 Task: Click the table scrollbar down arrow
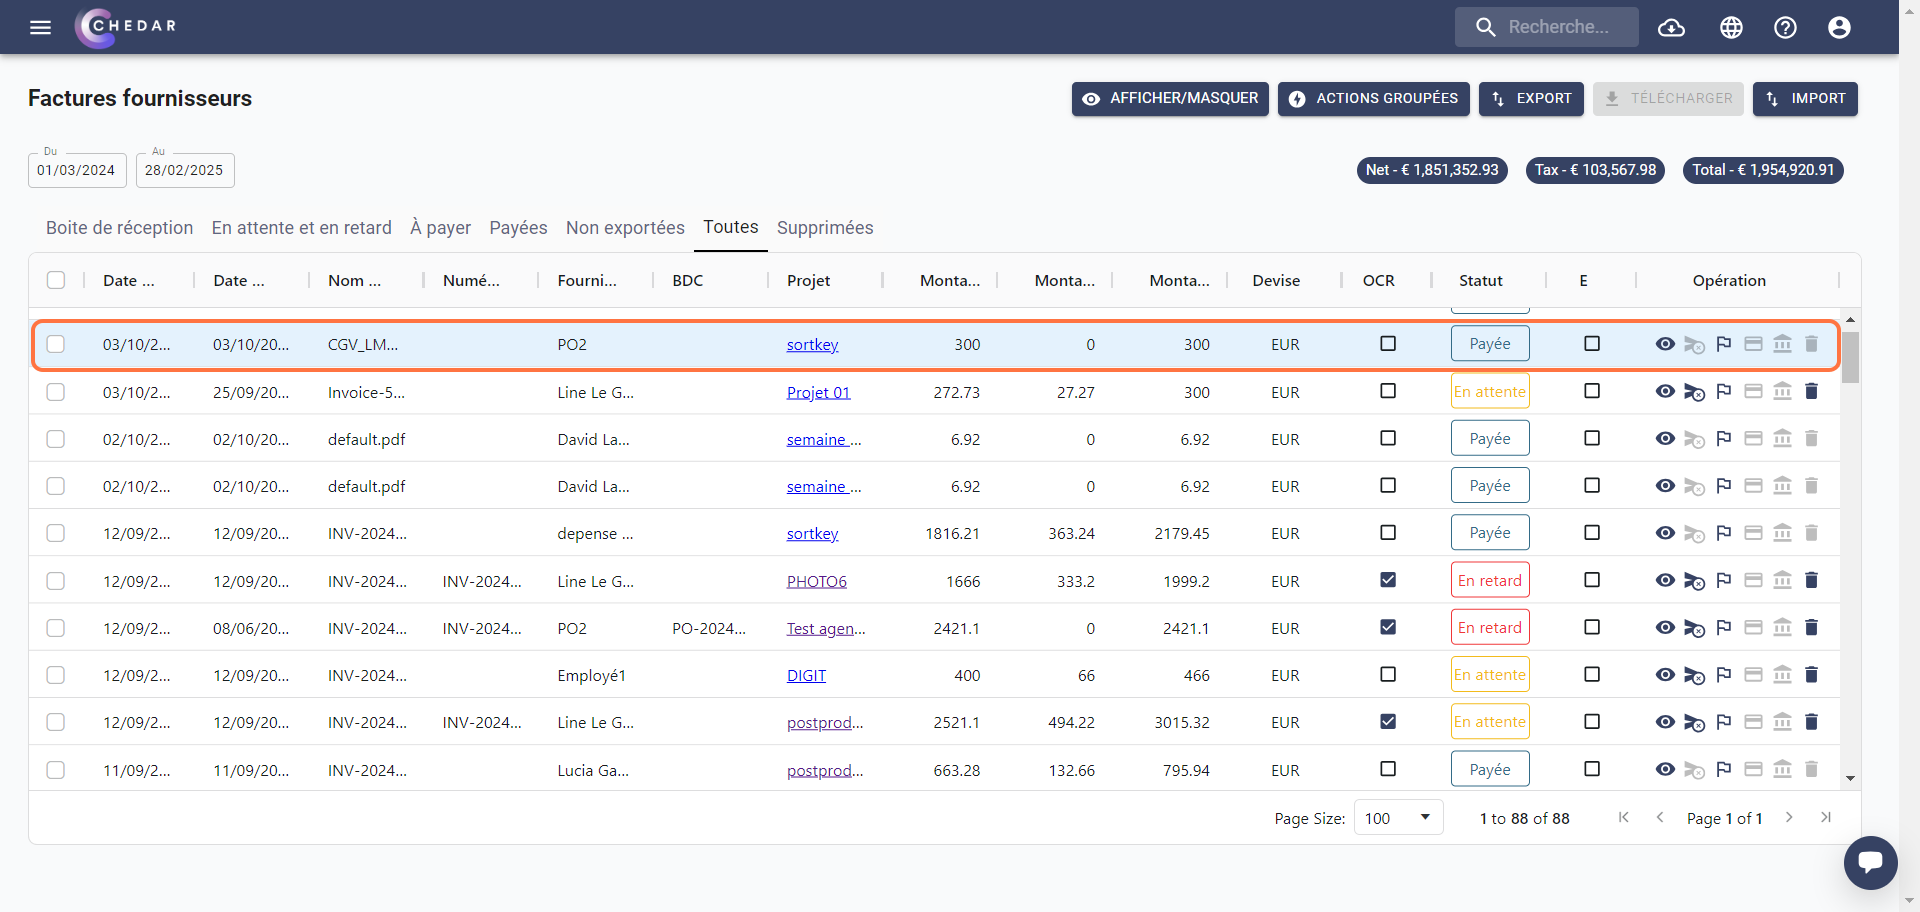(1851, 778)
